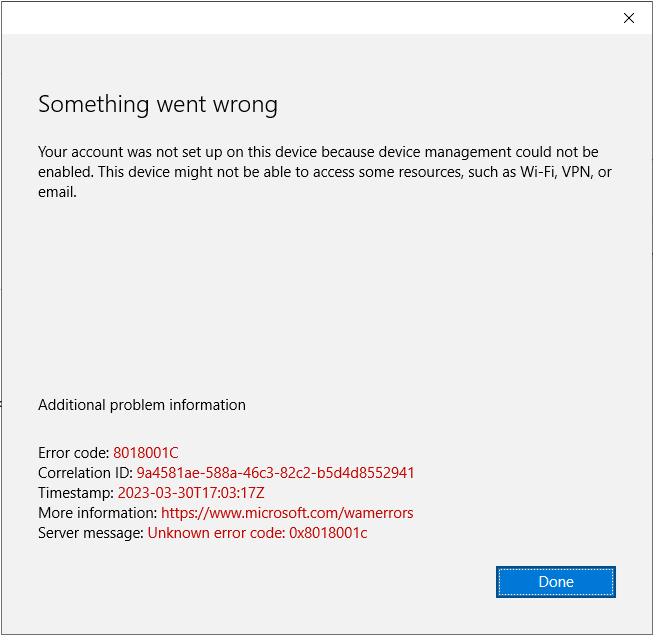Click 'Additional problem information' label
The height and width of the screenshot is (636, 653).
pyautogui.click(x=142, y=405)
